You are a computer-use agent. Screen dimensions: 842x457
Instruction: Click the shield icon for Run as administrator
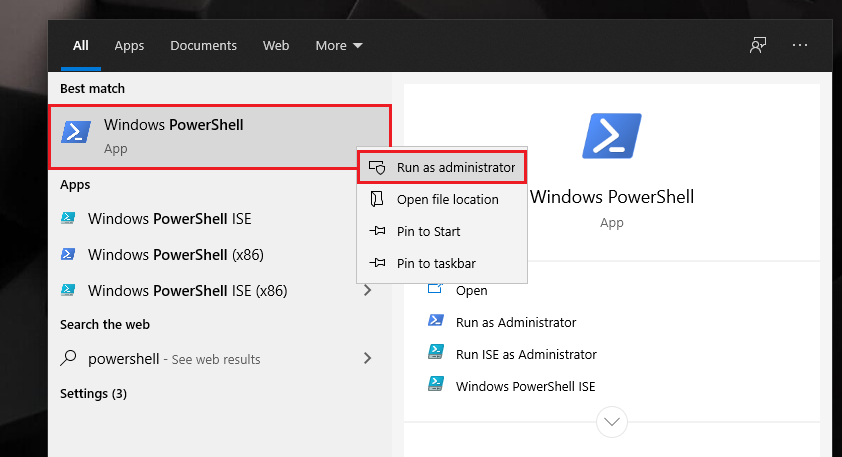(x=377, y=168)
